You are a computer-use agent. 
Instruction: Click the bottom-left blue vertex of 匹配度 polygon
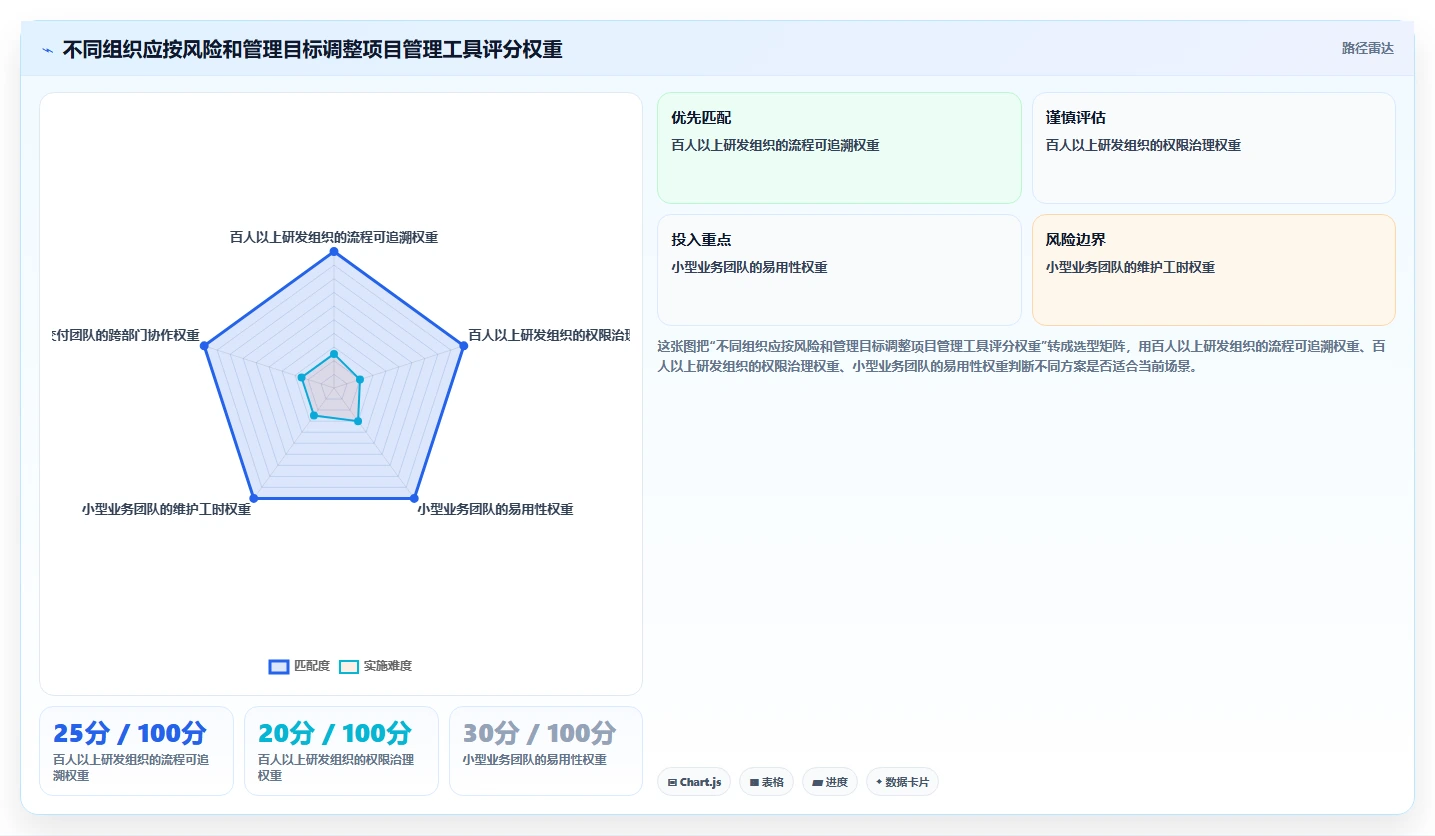(253, 497)
